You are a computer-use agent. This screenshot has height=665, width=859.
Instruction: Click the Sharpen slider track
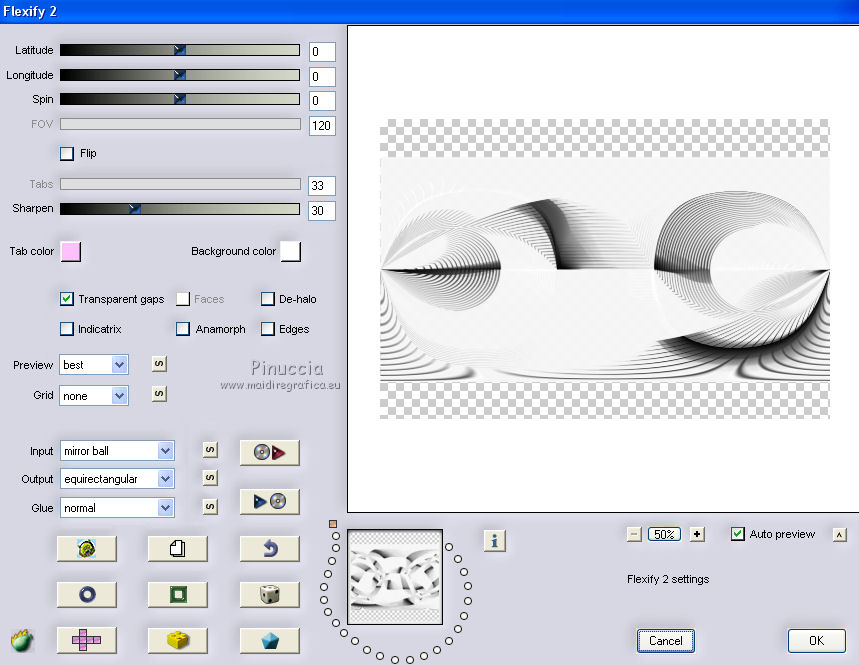(x=180, y=209)
